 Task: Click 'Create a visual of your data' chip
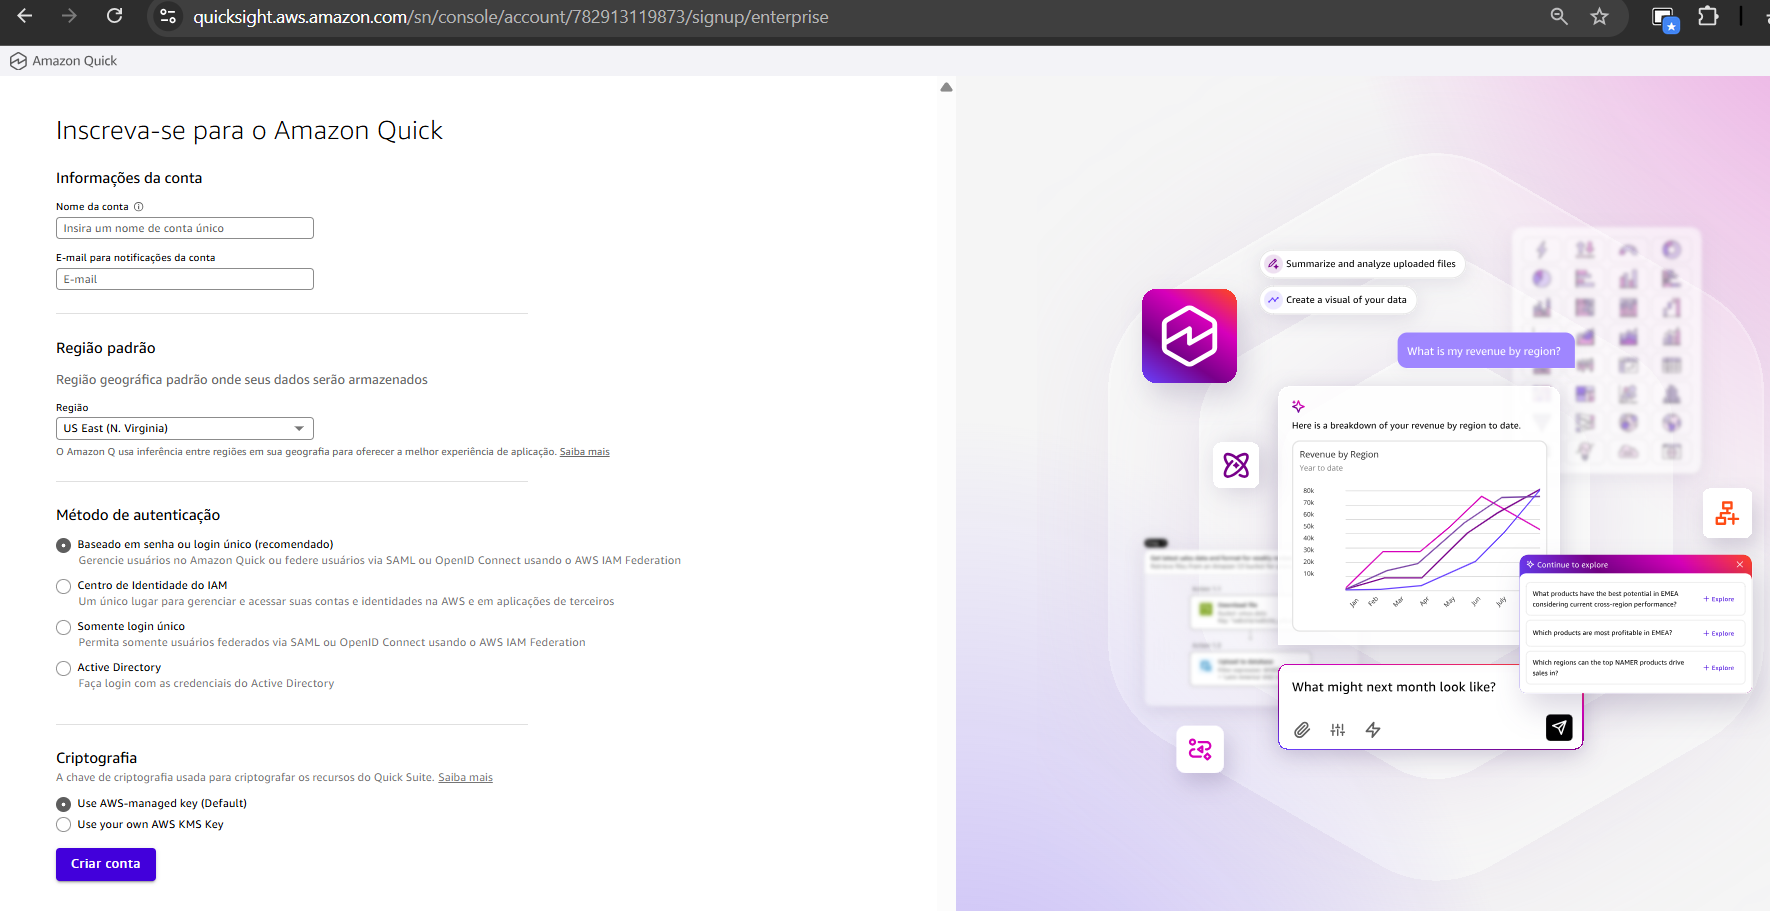[1338, 300]
